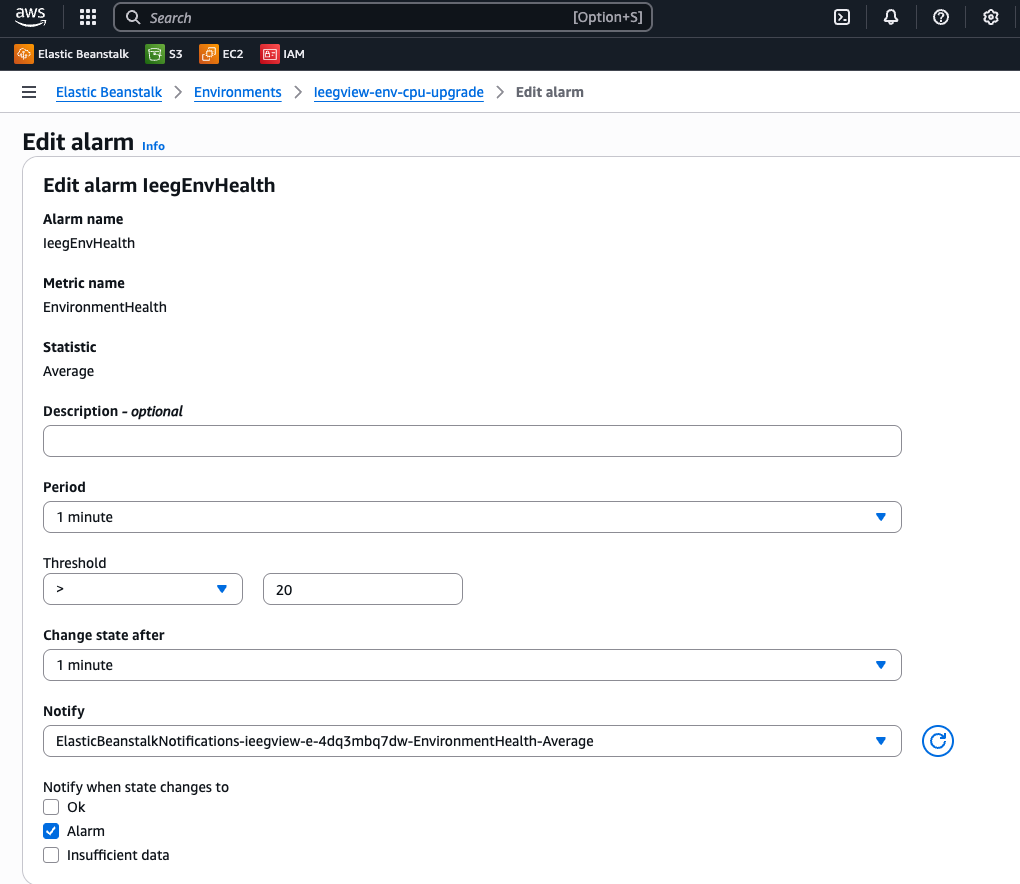Open IAM favorite shortcut
This screenshot has width=1020, height=884.
pos(282,54)
